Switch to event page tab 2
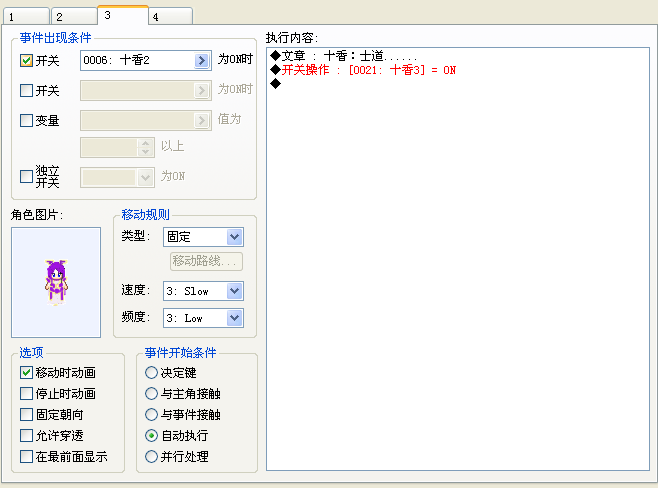Image resolution: width=658 pixels, height=488 pixels. pyautogui.click(x=74, y=17)
